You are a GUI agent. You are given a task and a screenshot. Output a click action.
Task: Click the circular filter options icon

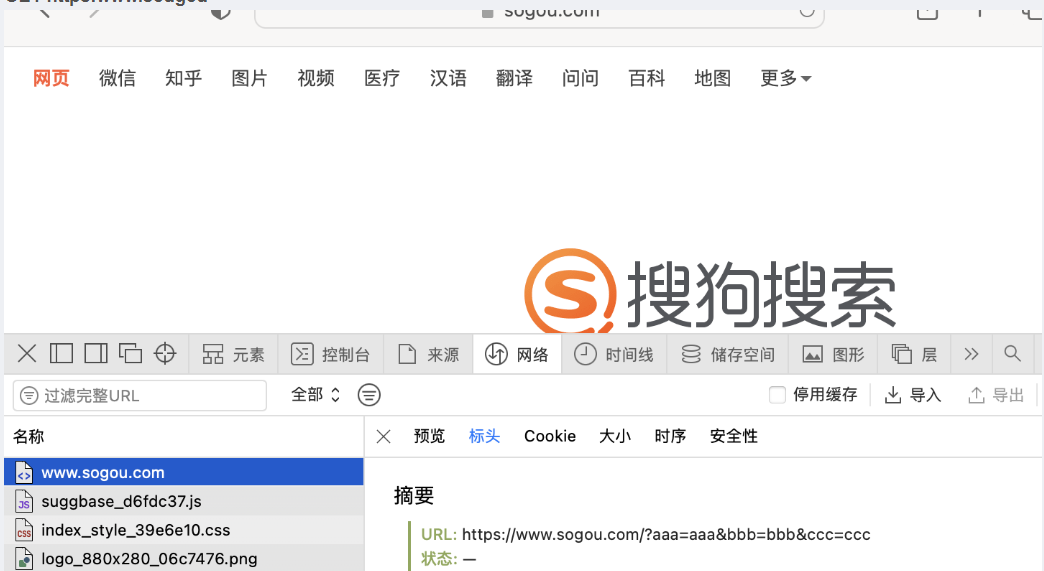[369, 395]
